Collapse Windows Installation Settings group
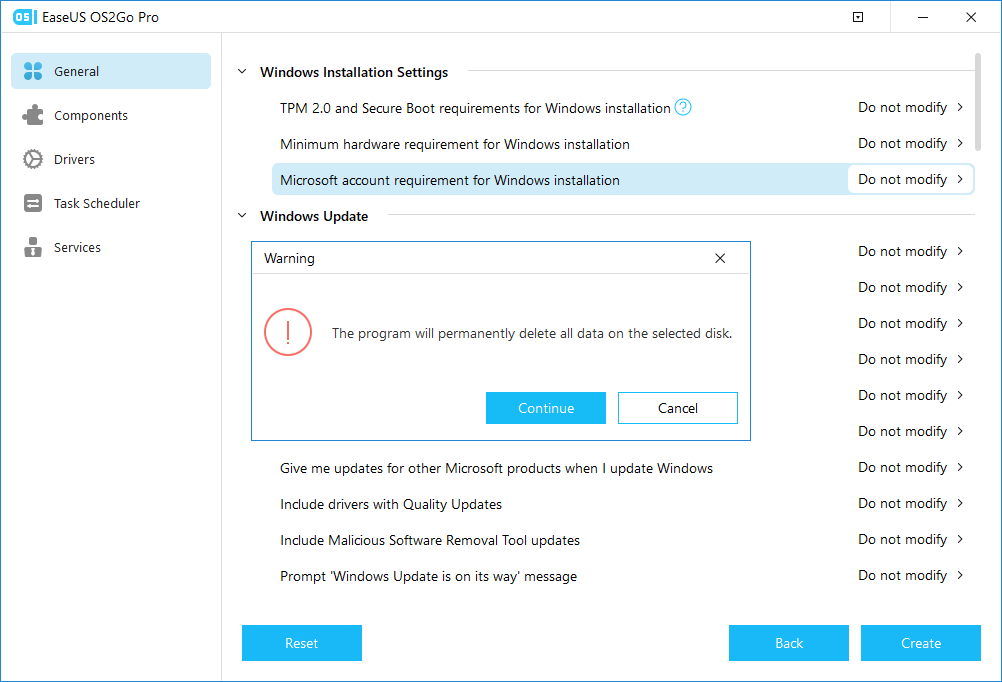Screen dimensions: 1002x682 tap(242, 72)
